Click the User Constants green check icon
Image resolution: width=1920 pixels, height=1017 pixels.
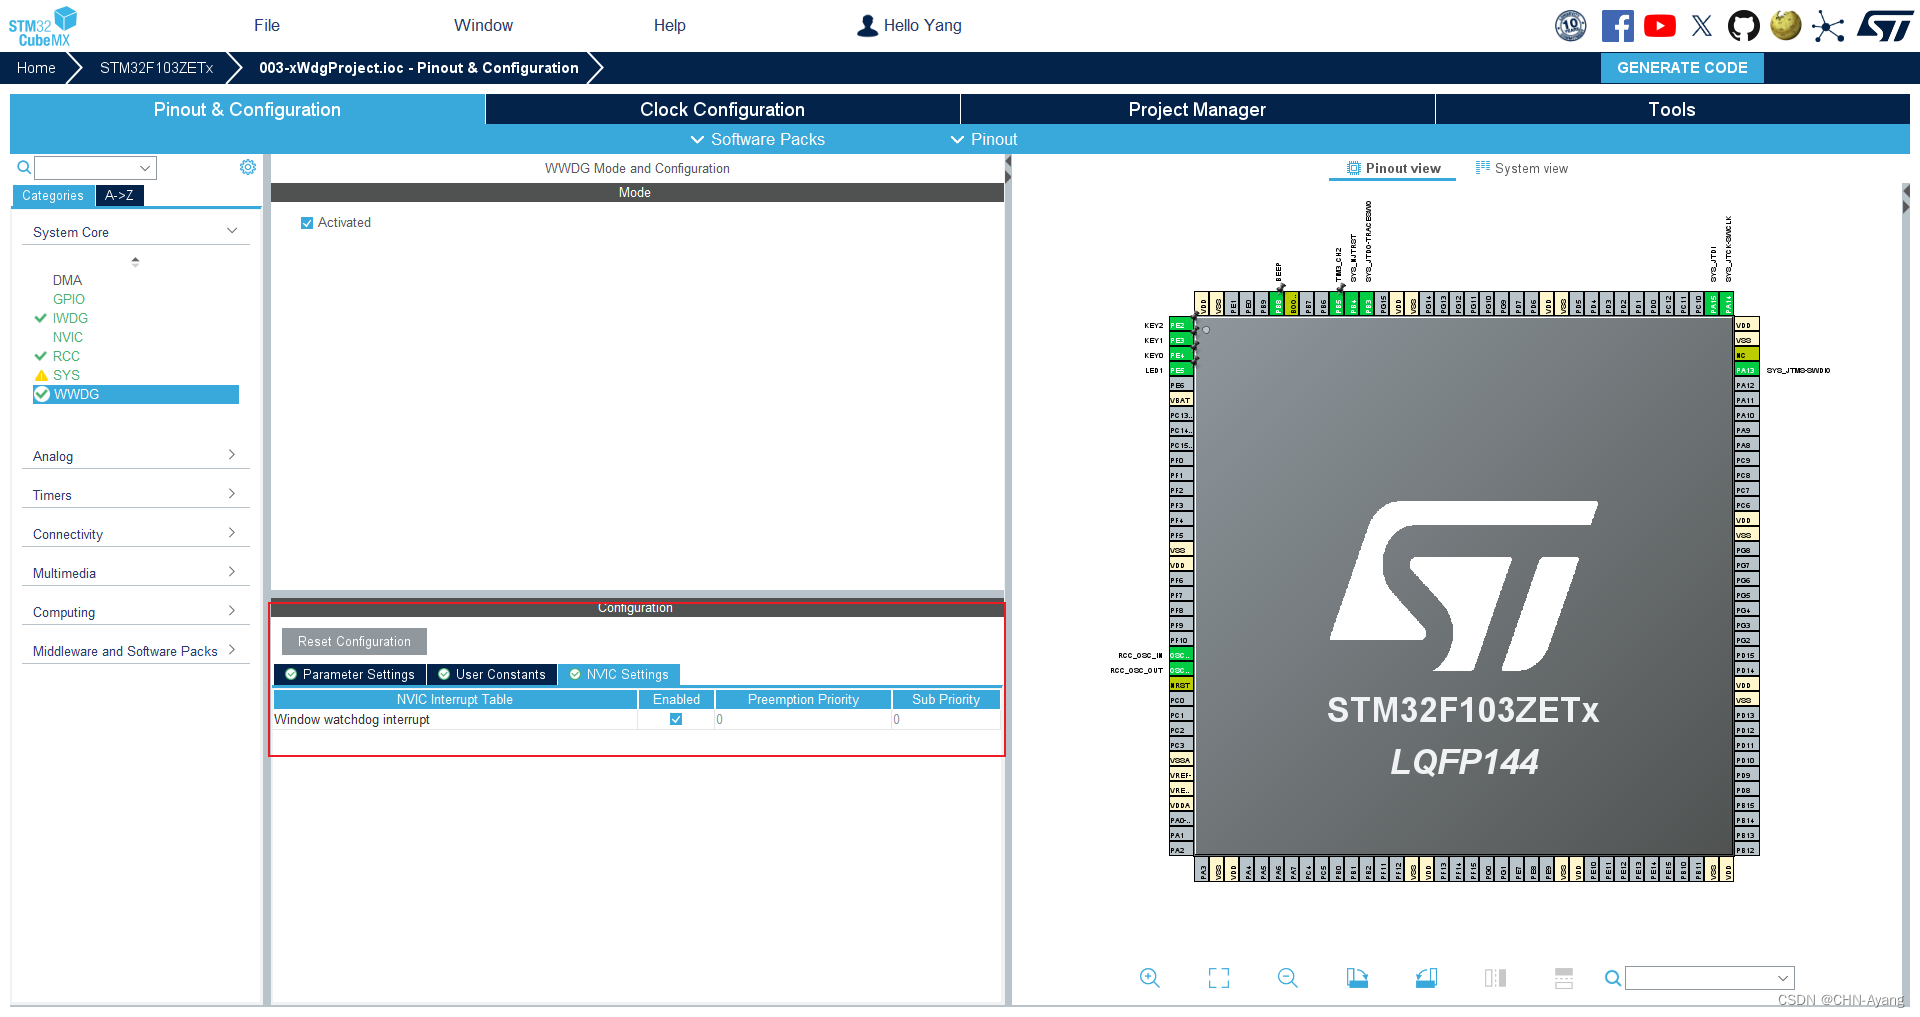[x=444, y=675]
